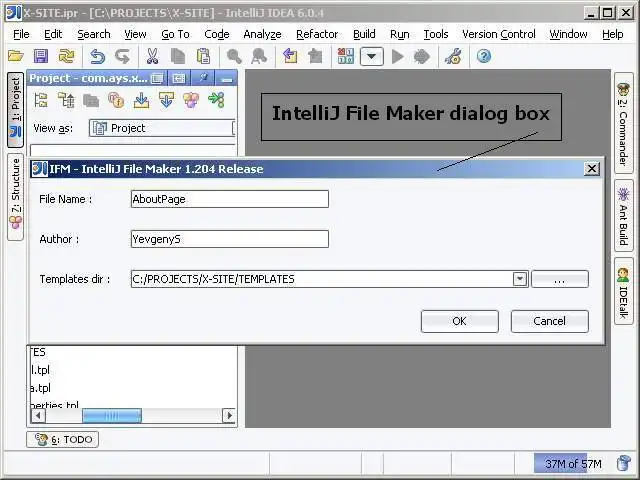Toggle pin on Project panel

(x=203, y=78)
